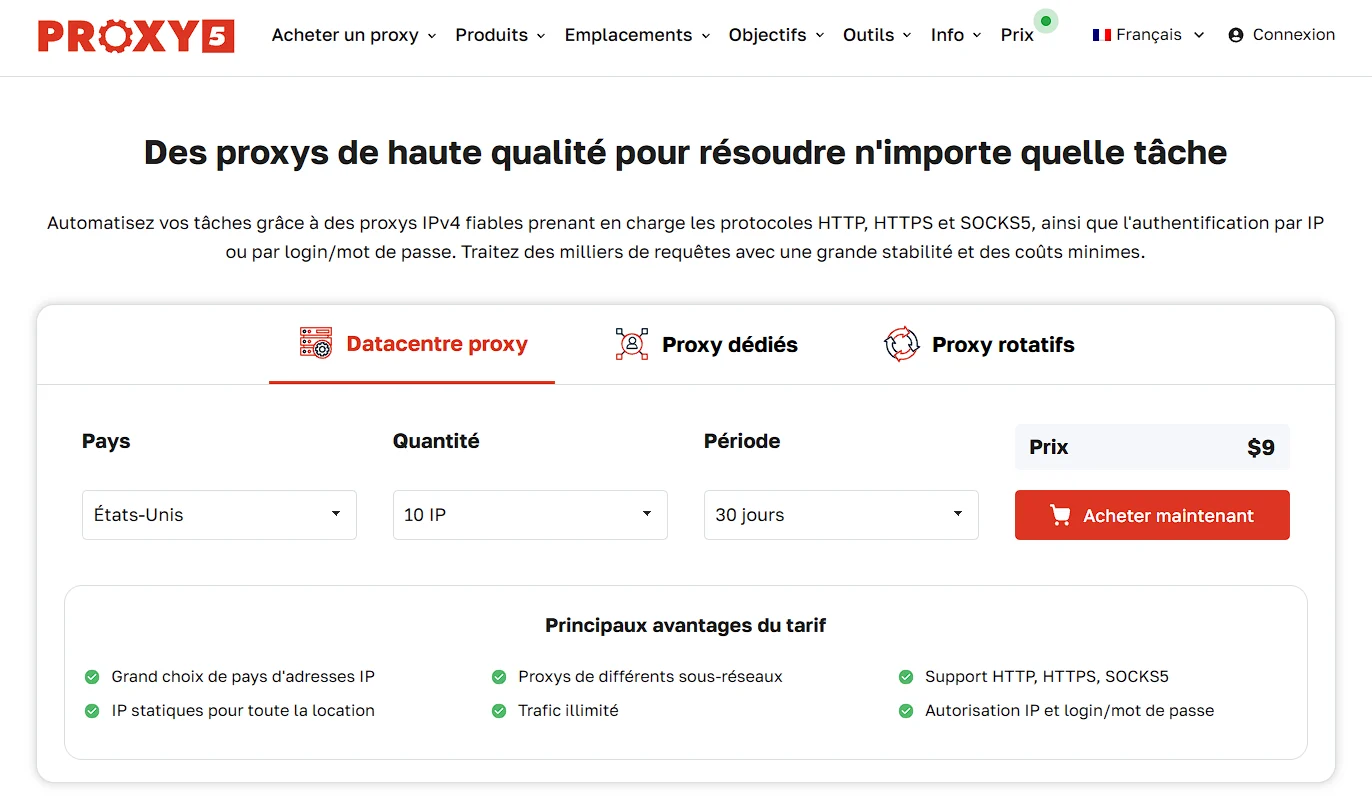Select the Proxy rotatifs tab
Image resolution: width=1372 pixels, height=805 pixels.
1002,345
